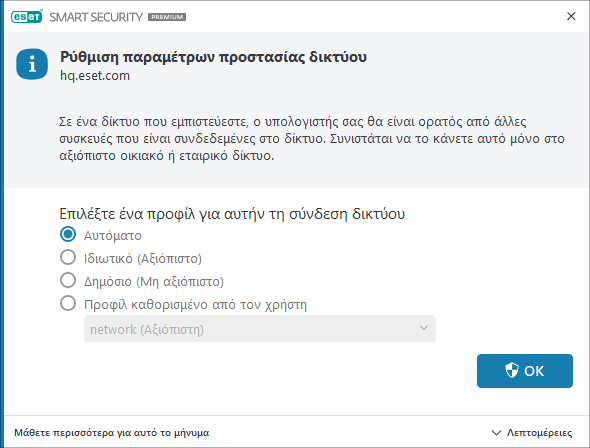Expand the Λεπτομέρειες details section

pyautogui.click(x=532, y=433)
